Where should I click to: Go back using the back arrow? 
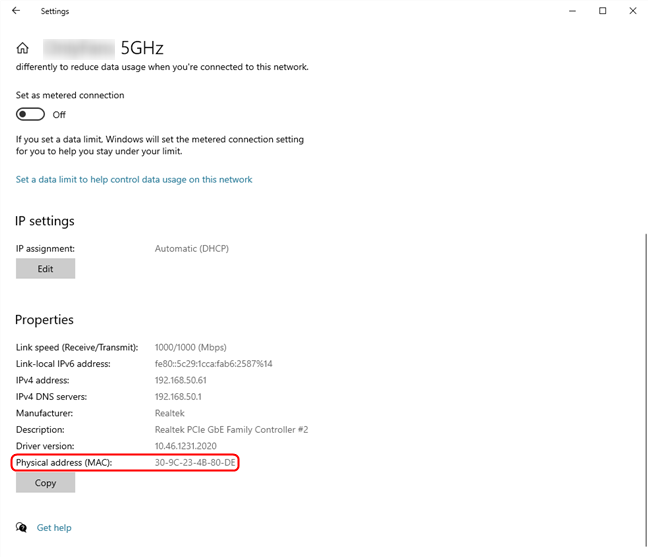pyautogui.click(x=16, y=11)
